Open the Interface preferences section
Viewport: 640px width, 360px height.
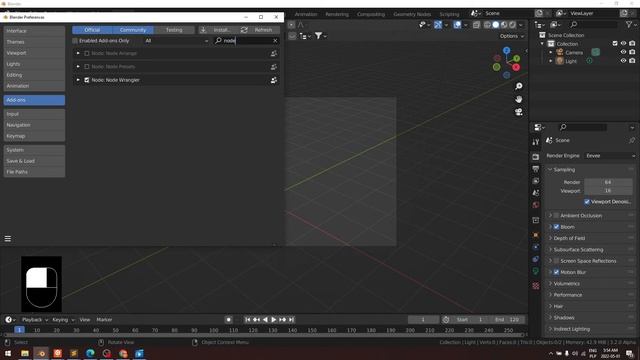pos(34,31)
